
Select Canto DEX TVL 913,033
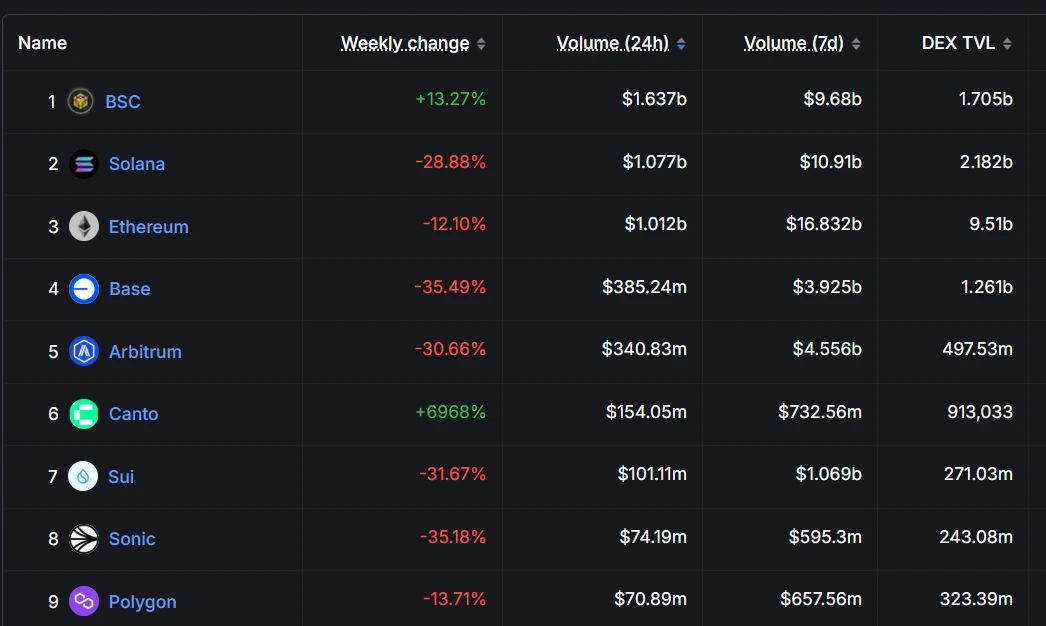(980, 412)
